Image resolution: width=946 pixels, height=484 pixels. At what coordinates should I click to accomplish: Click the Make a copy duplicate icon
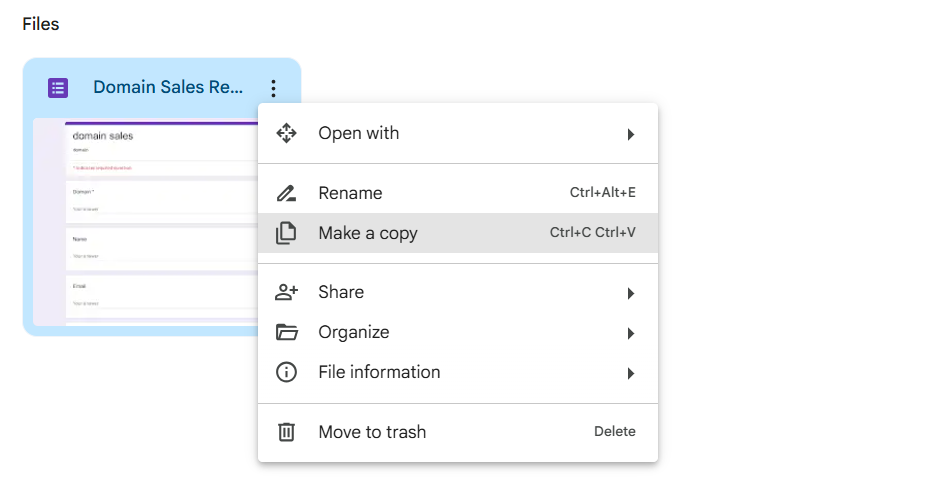click(286, 233)
